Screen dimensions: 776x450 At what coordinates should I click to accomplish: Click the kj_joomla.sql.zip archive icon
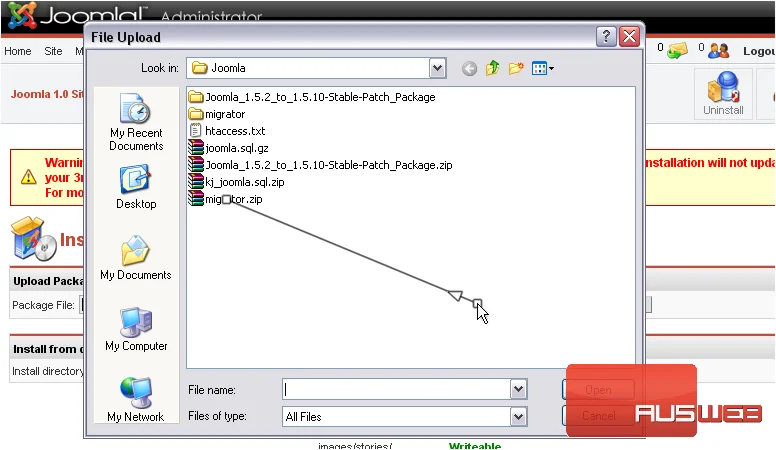[196, 182]
